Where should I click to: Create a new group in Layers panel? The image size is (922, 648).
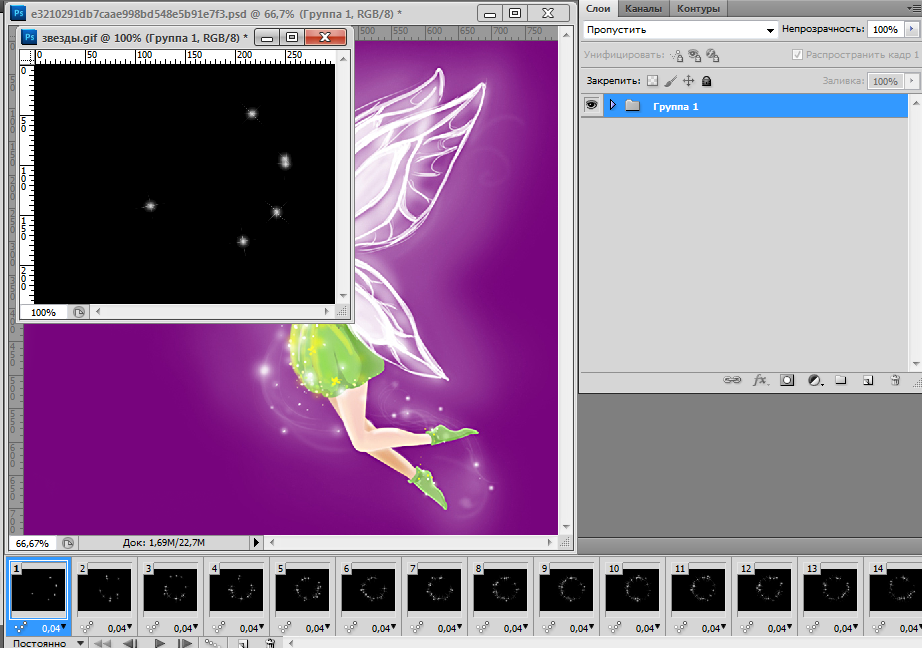pyautogui.click(x=841, y=380)
